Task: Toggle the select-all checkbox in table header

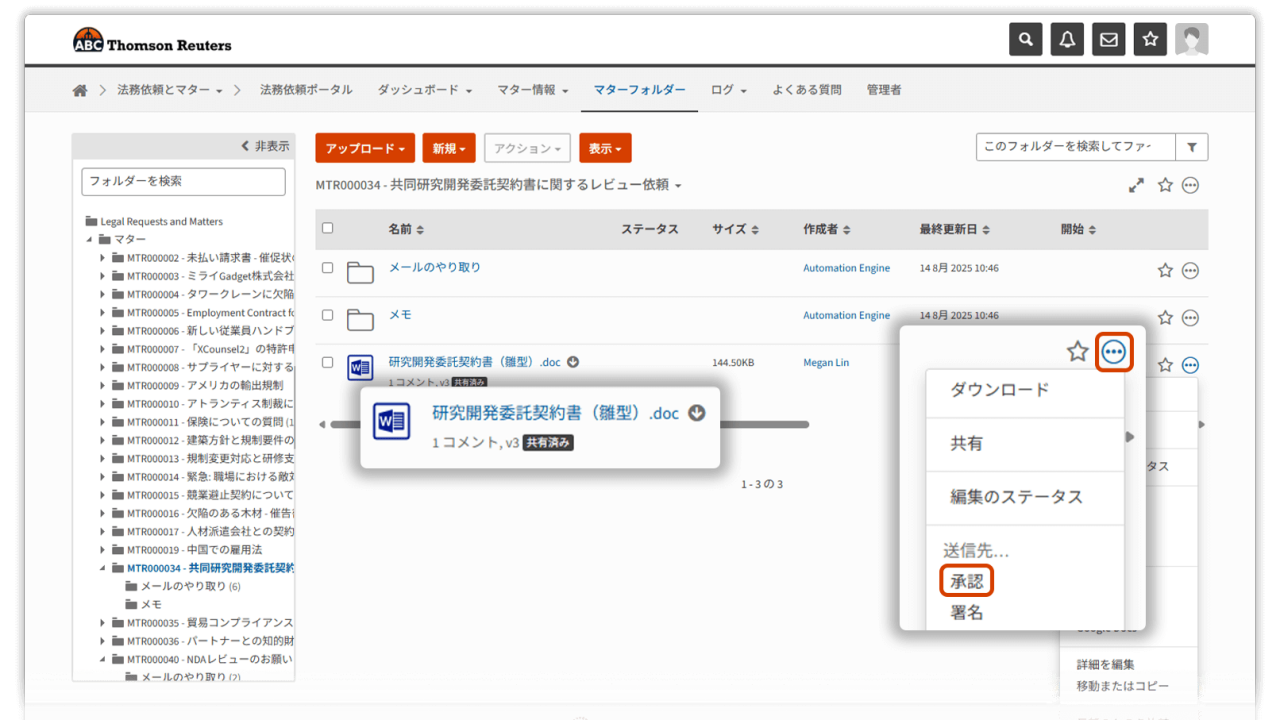Action: 327,228
